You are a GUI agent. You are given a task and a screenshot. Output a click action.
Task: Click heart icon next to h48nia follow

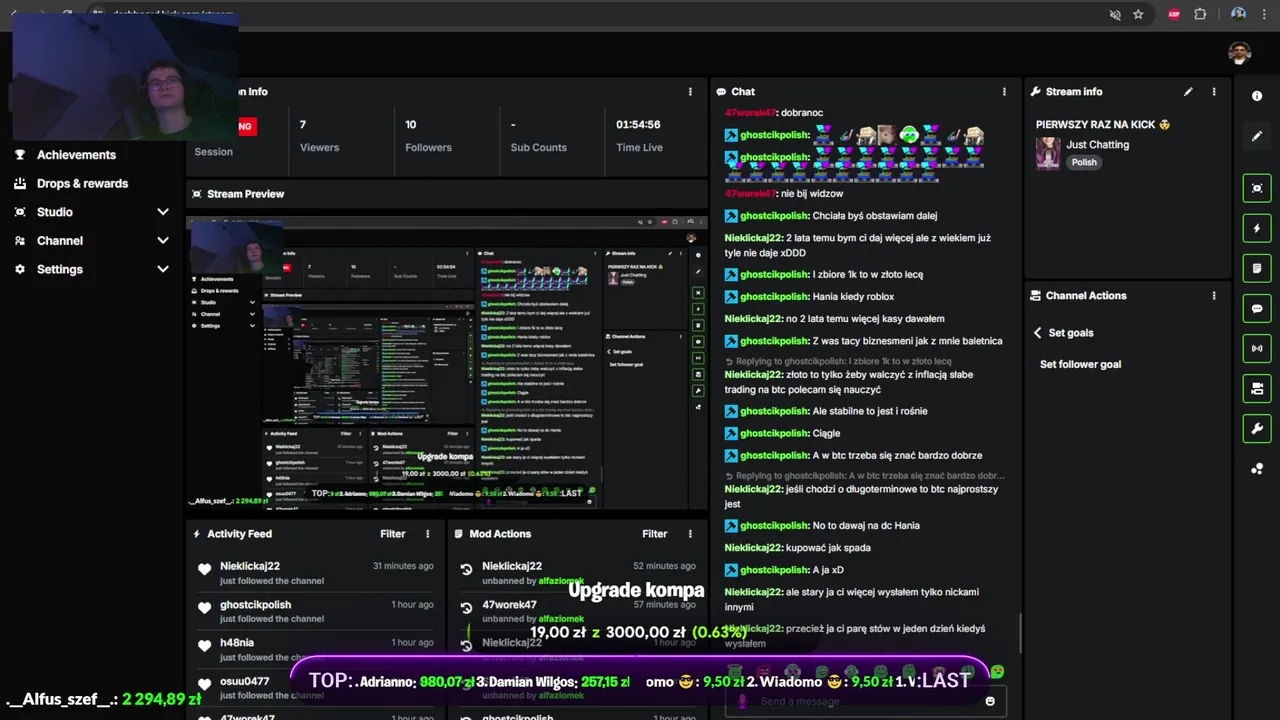[x=205, y=646]
